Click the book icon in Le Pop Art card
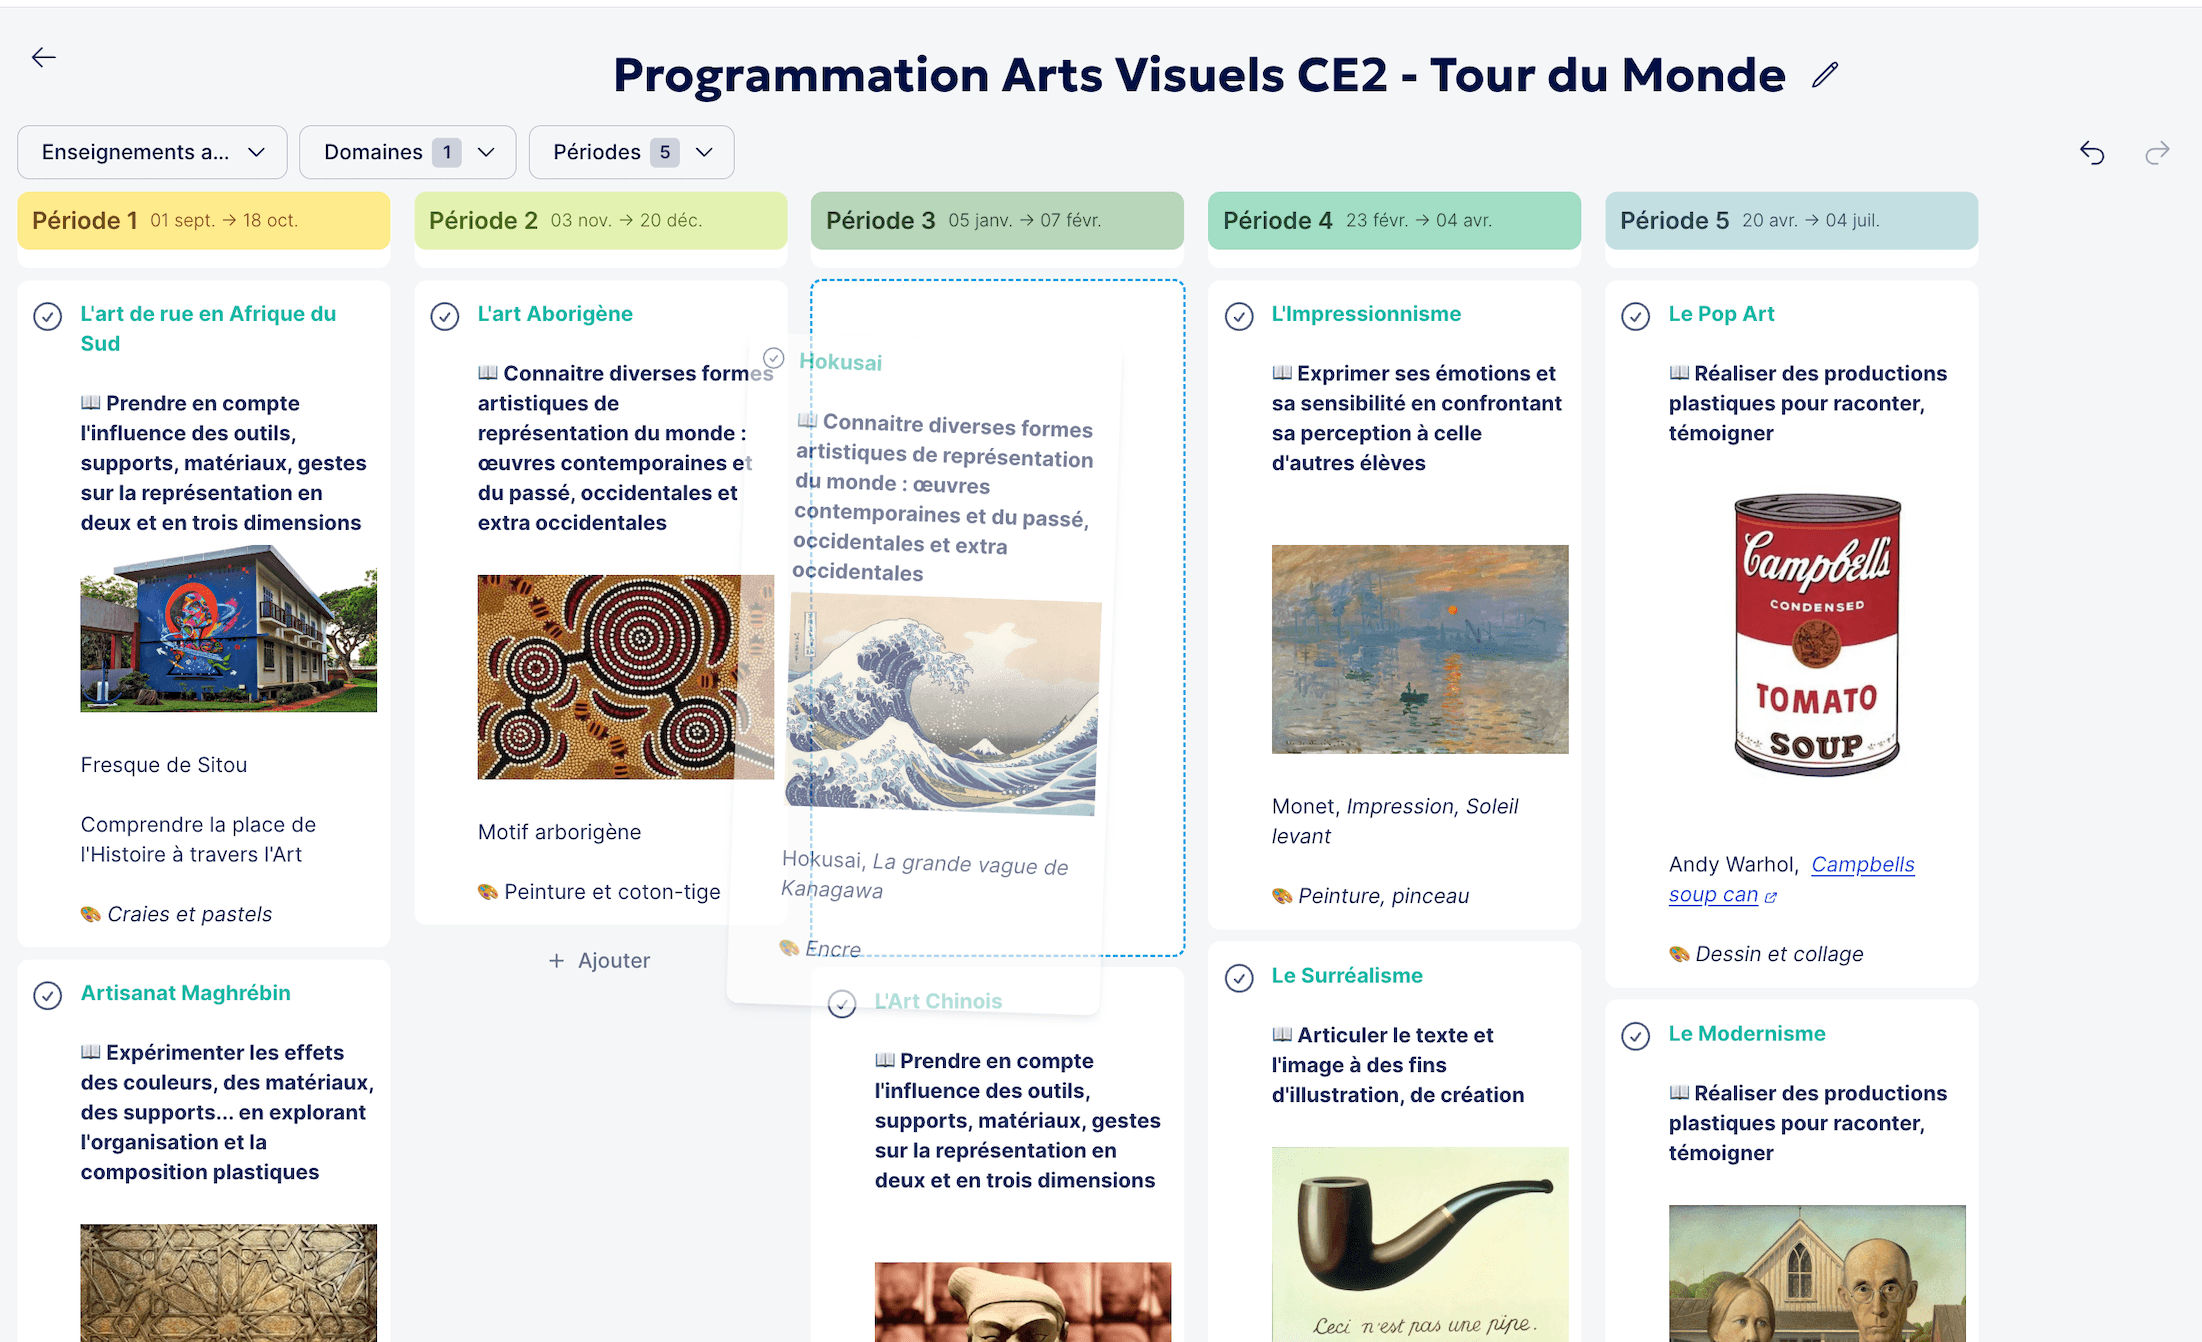This screenshot has width=2202, height=1342. (1679, 373)
